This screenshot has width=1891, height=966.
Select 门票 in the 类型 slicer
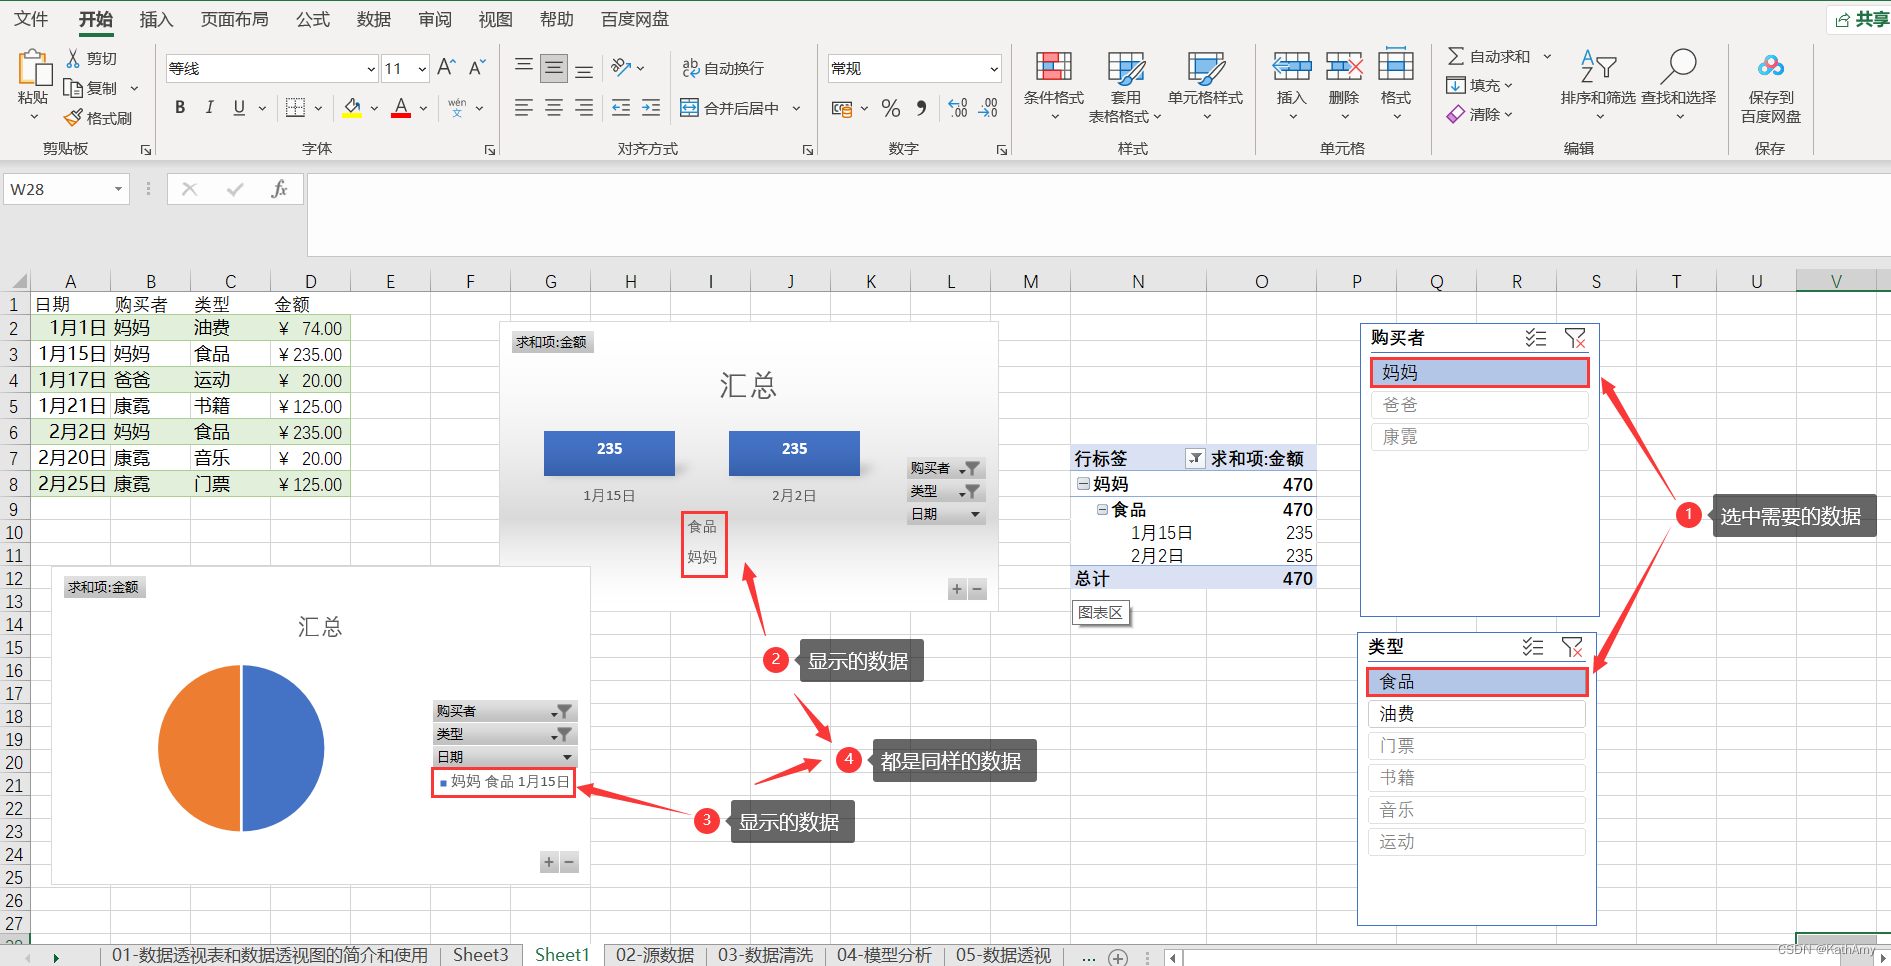1476,746
